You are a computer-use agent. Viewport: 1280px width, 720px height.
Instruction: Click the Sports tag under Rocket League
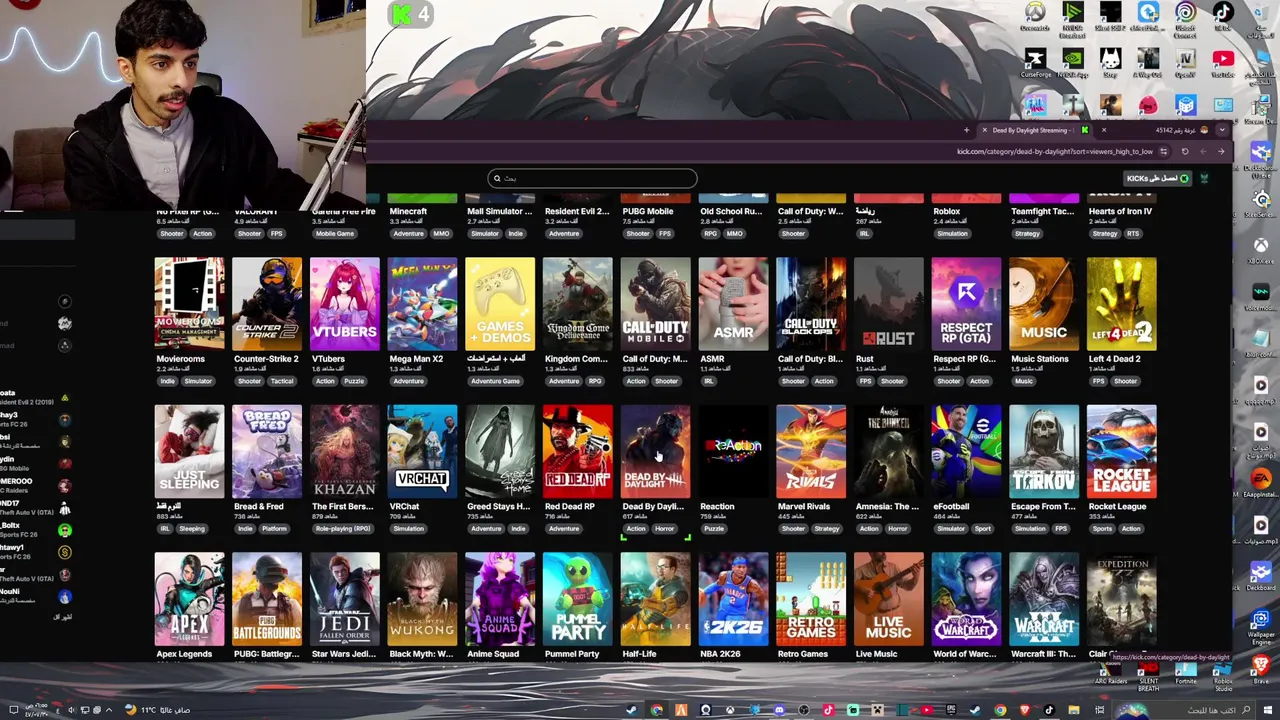pos(1102,528)
